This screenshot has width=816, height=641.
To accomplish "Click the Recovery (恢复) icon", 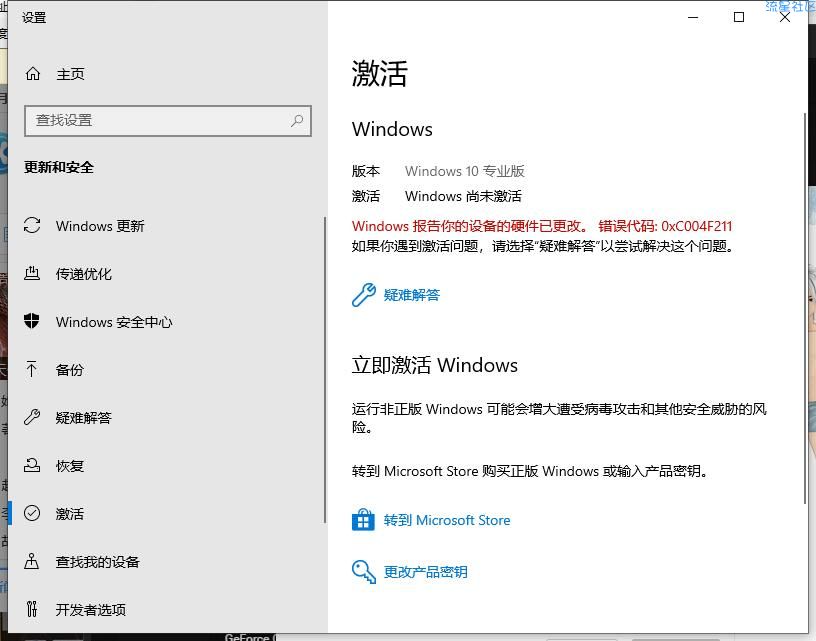I will click(32, 465).
